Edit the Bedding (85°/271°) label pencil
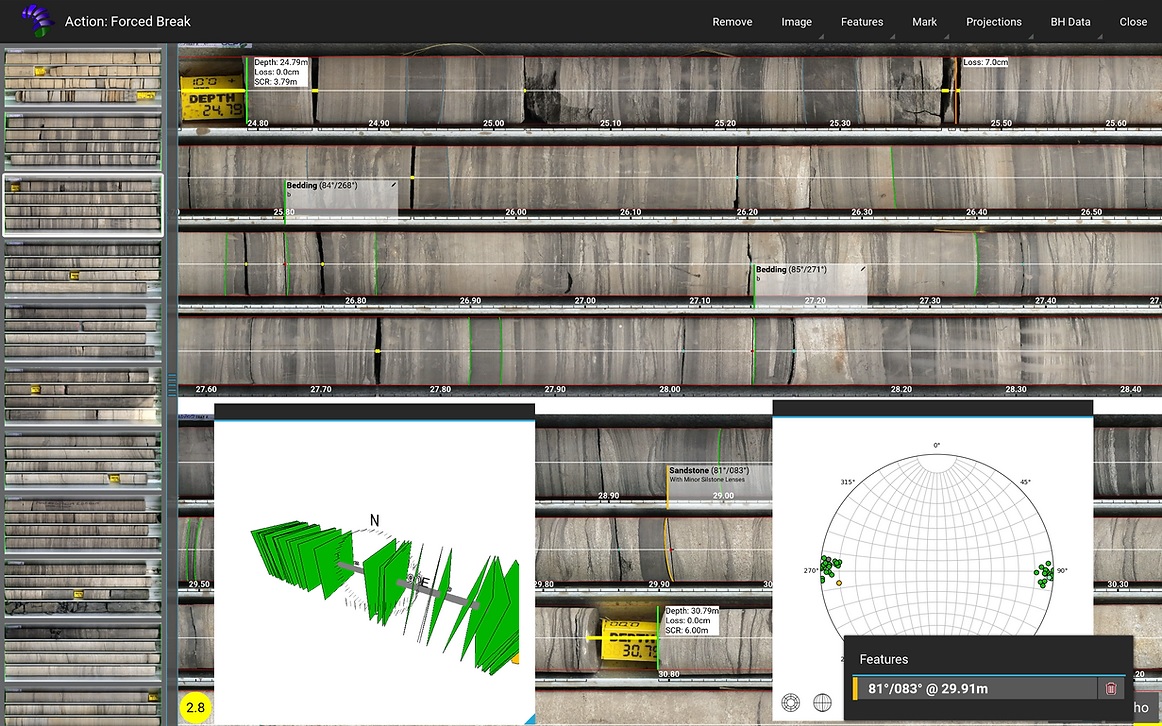The width and height of the screenshot is (1162, 726). pyautogui.click(x=863, y=269)
